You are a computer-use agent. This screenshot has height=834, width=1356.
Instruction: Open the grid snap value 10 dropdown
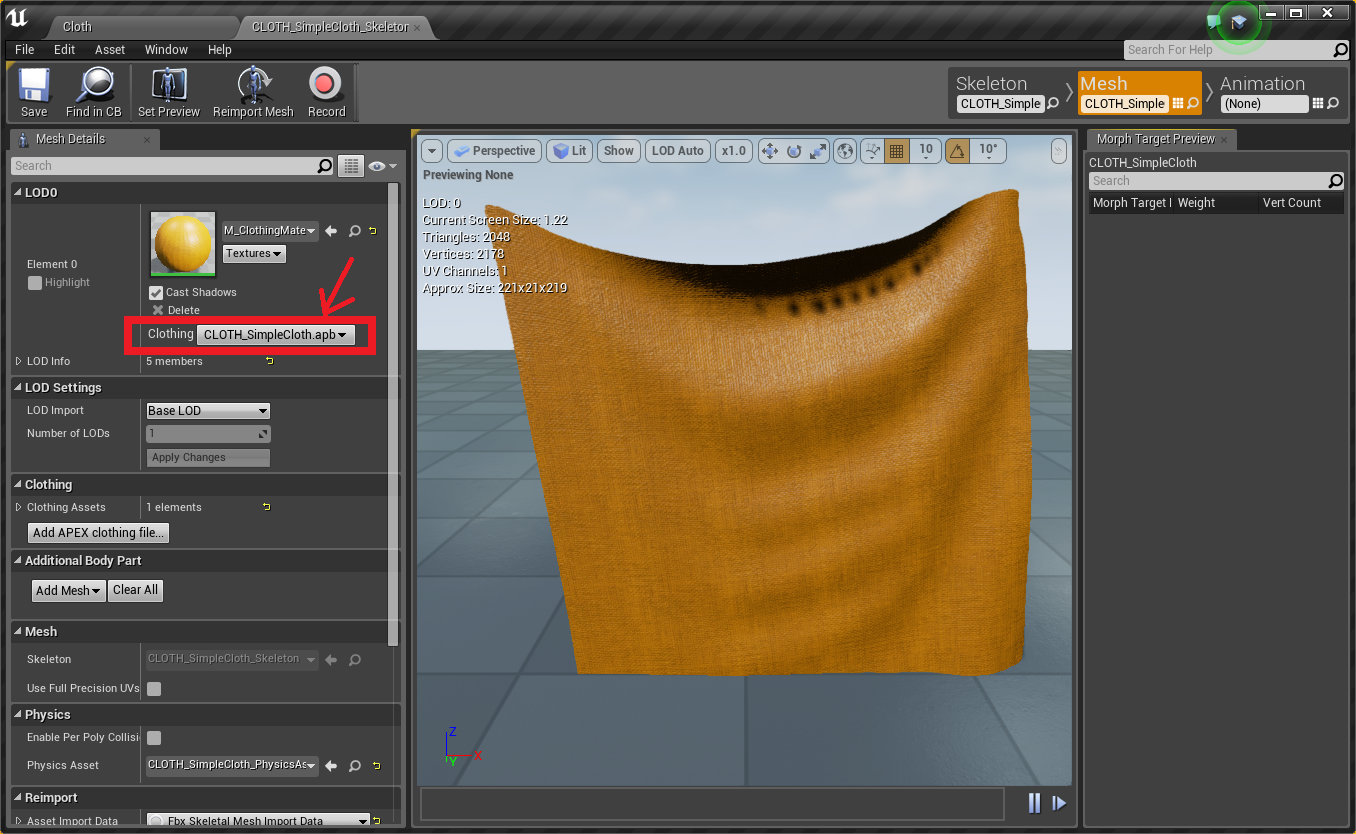tap(926, 151)
